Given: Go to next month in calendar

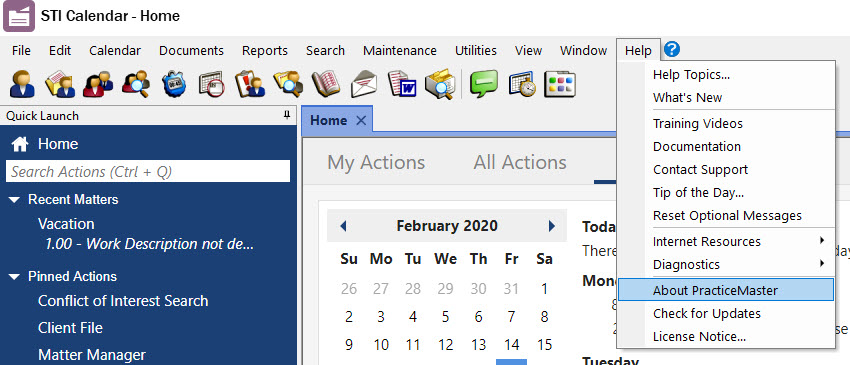Looking at the screenshot, I should [552, 226].
